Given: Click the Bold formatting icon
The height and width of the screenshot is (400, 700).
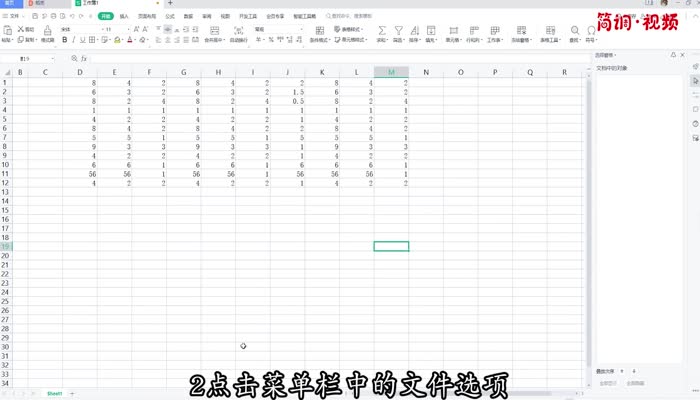Looking at the screenshot, I should 64,41.
